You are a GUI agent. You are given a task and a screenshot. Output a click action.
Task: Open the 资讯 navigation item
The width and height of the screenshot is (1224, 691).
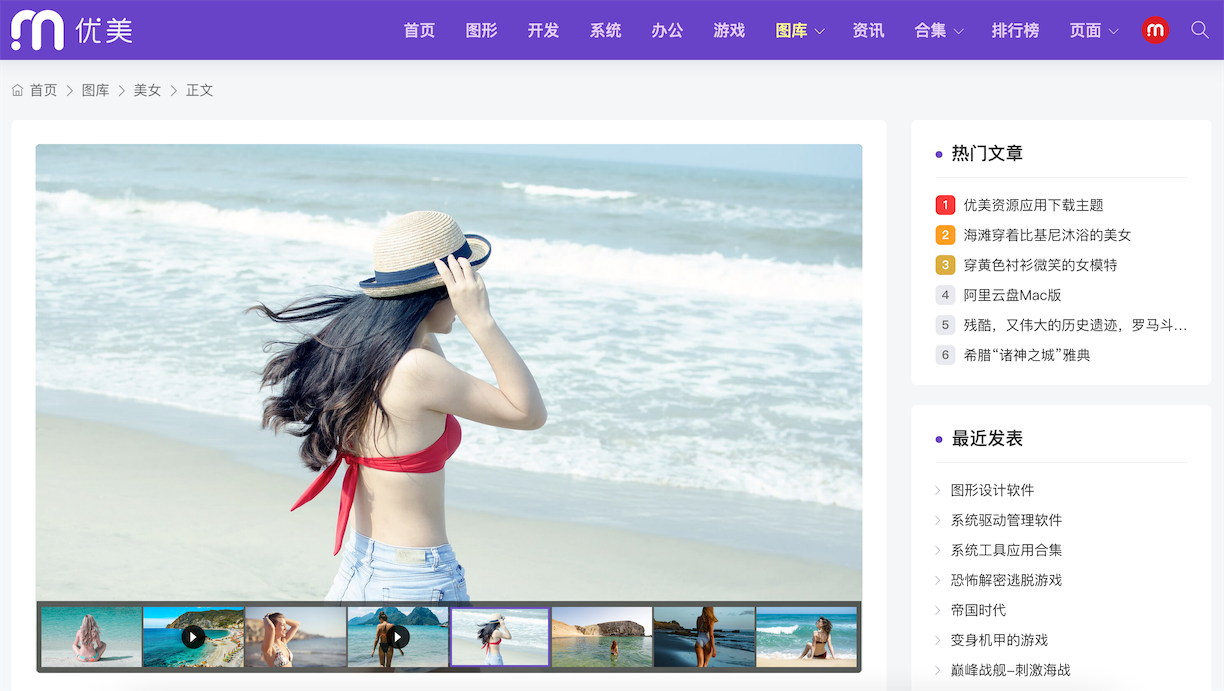(x=868, y=31)
